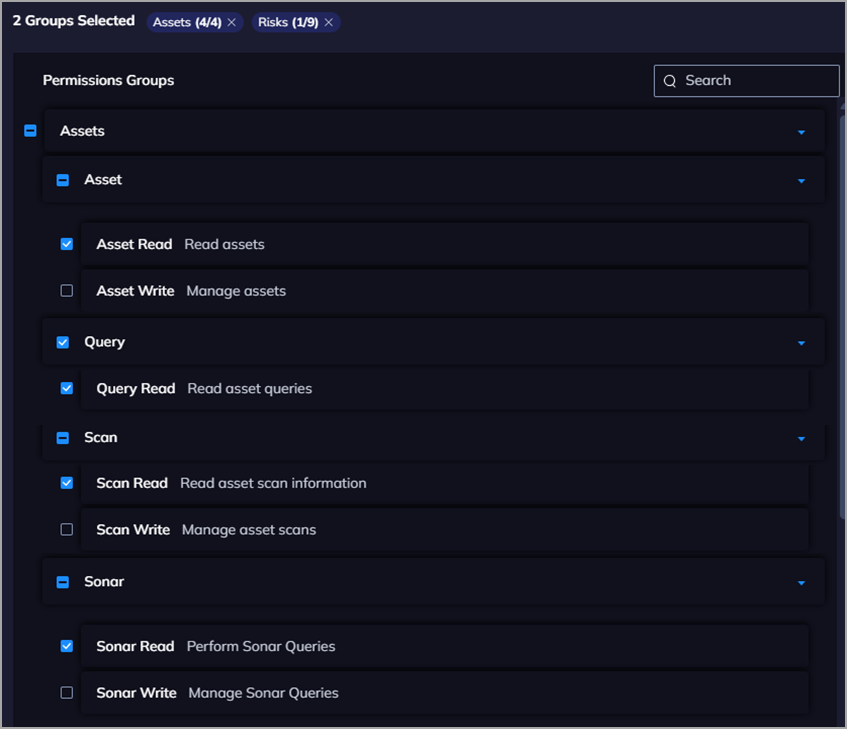Uncheck the Query group checkbox
This screenshot has height=729, width=847.
pyautogui.click(x=63, y=342)
